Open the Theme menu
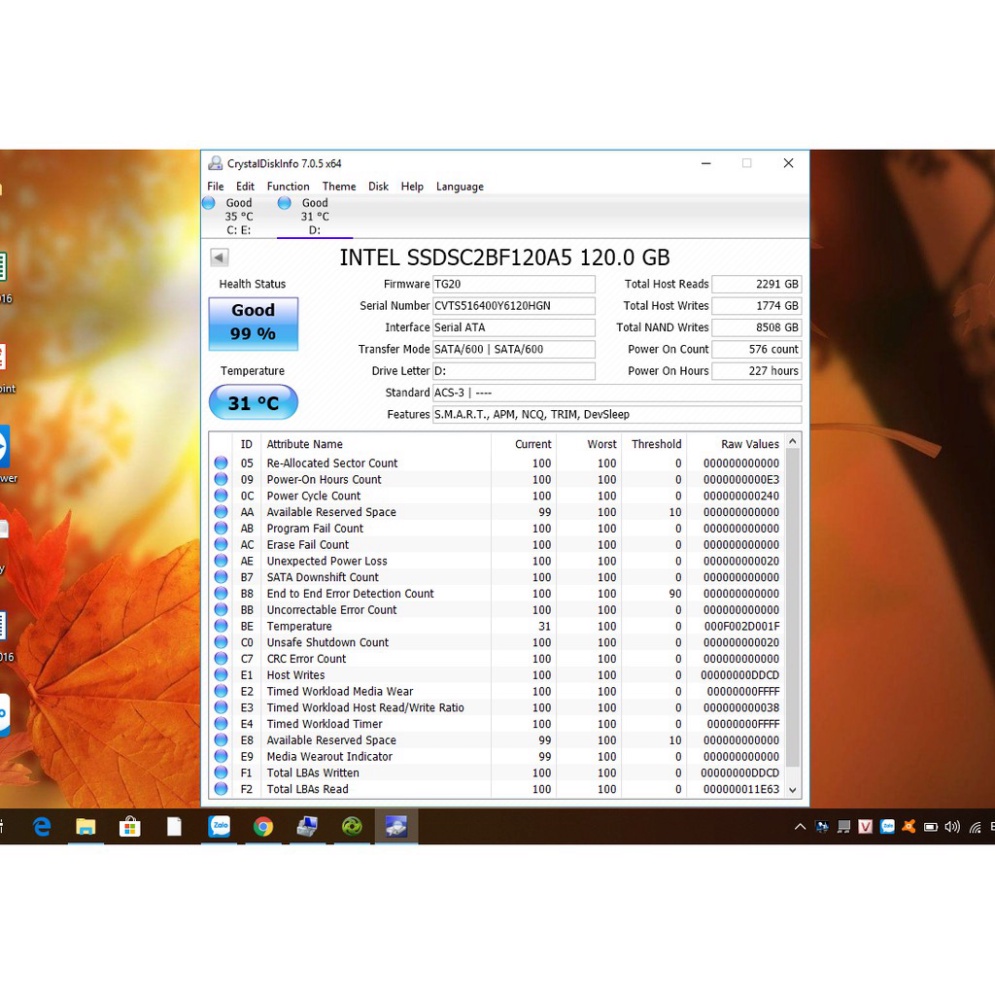 [x=339, y=187]
